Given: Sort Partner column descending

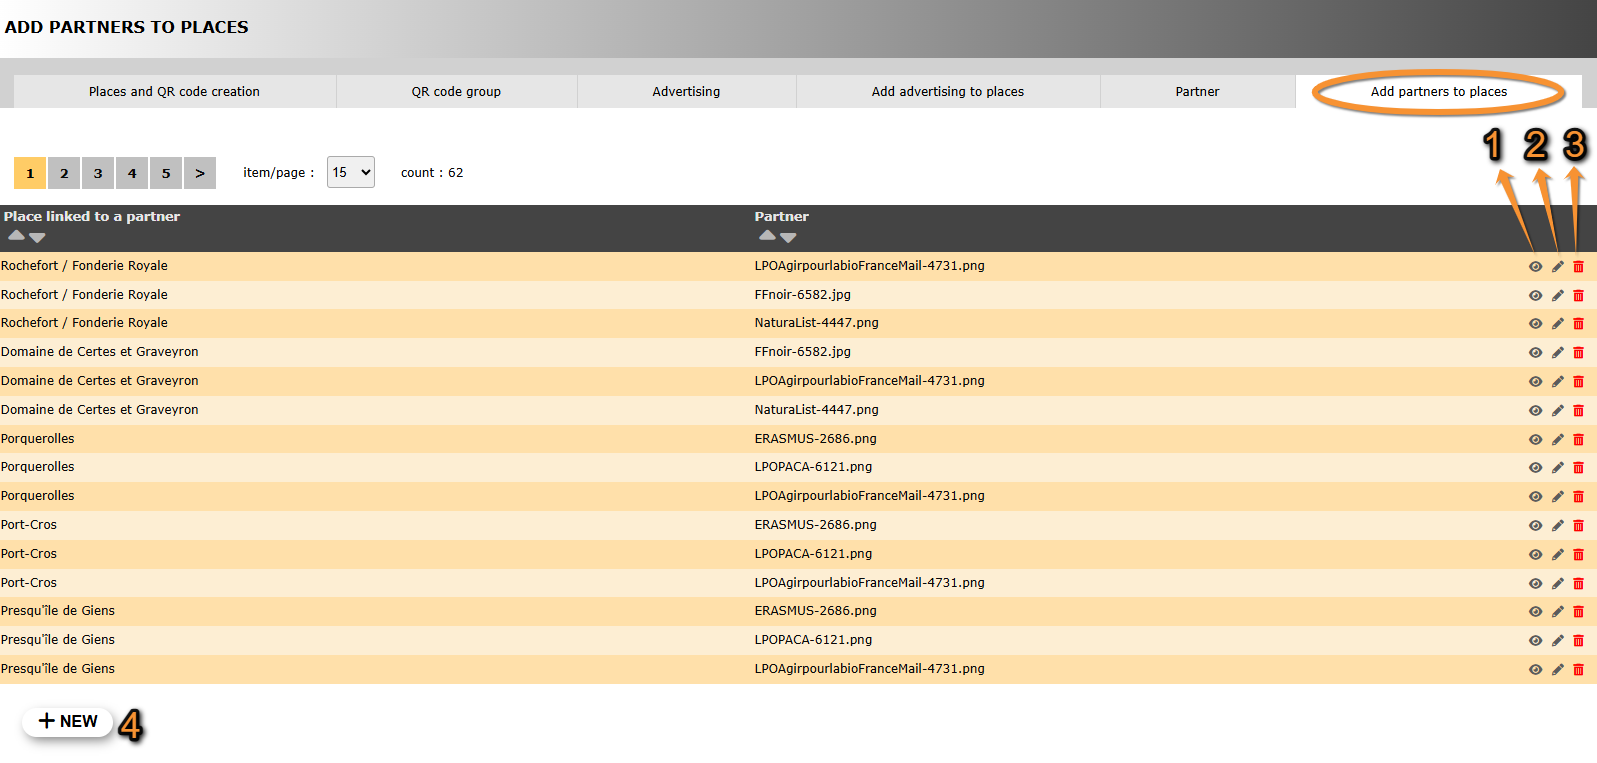Looking at the screenshot, I should [x=788, y=238].
